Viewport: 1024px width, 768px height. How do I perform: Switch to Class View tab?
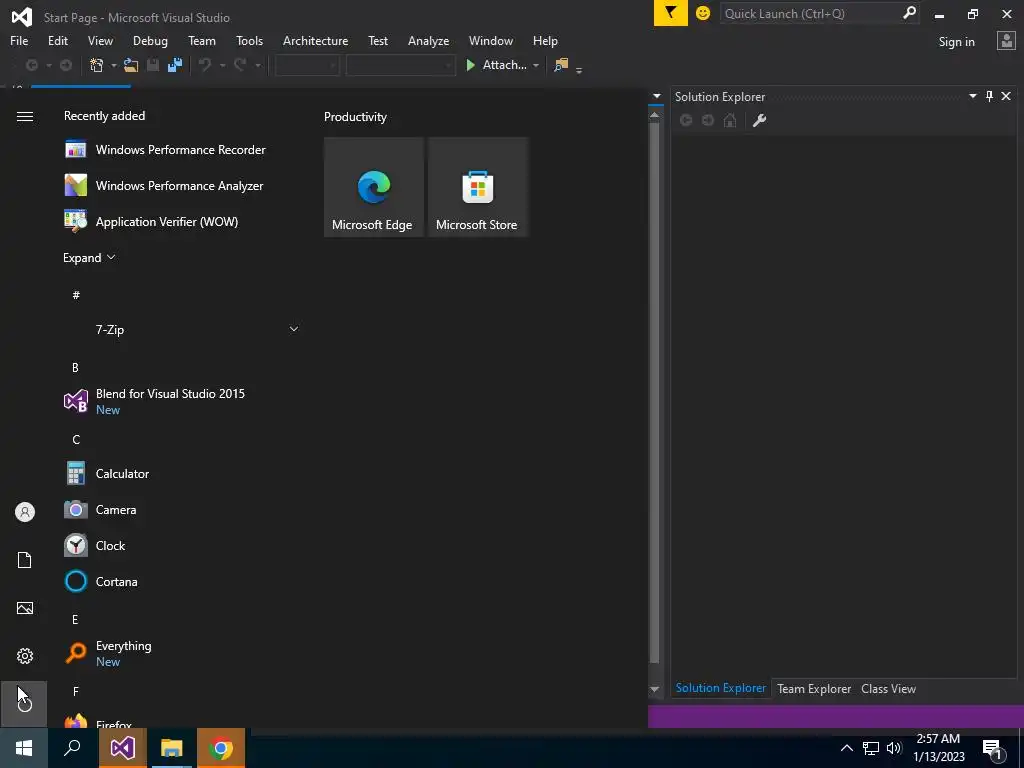888,688
